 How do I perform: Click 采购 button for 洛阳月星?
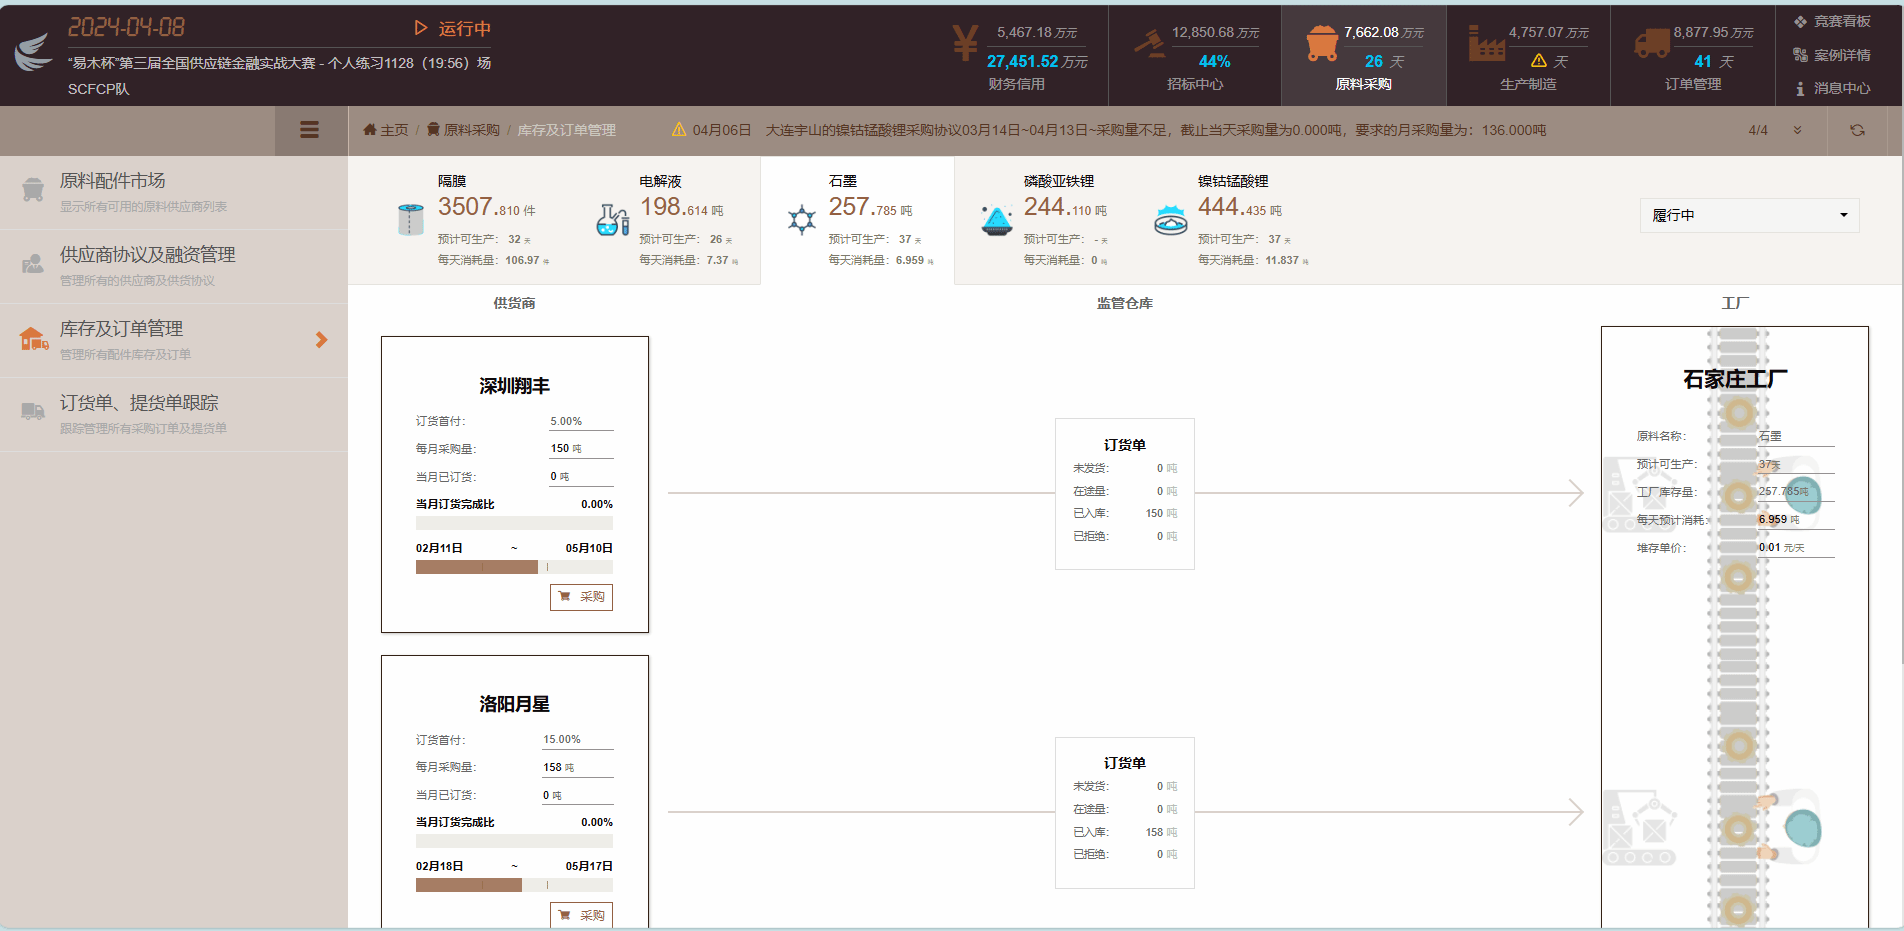581,915
